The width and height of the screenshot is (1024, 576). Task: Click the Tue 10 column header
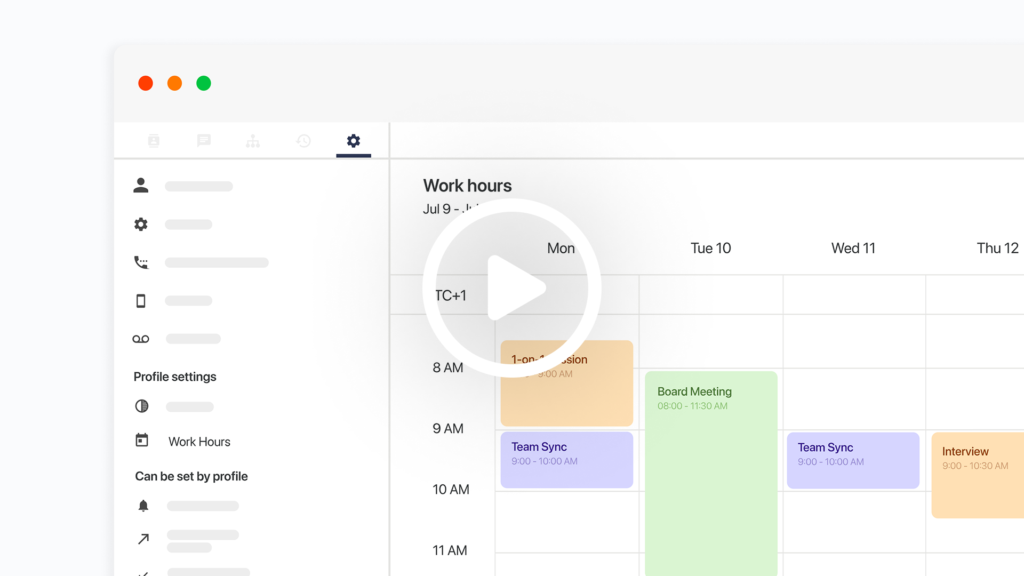(x=710, y=248)
